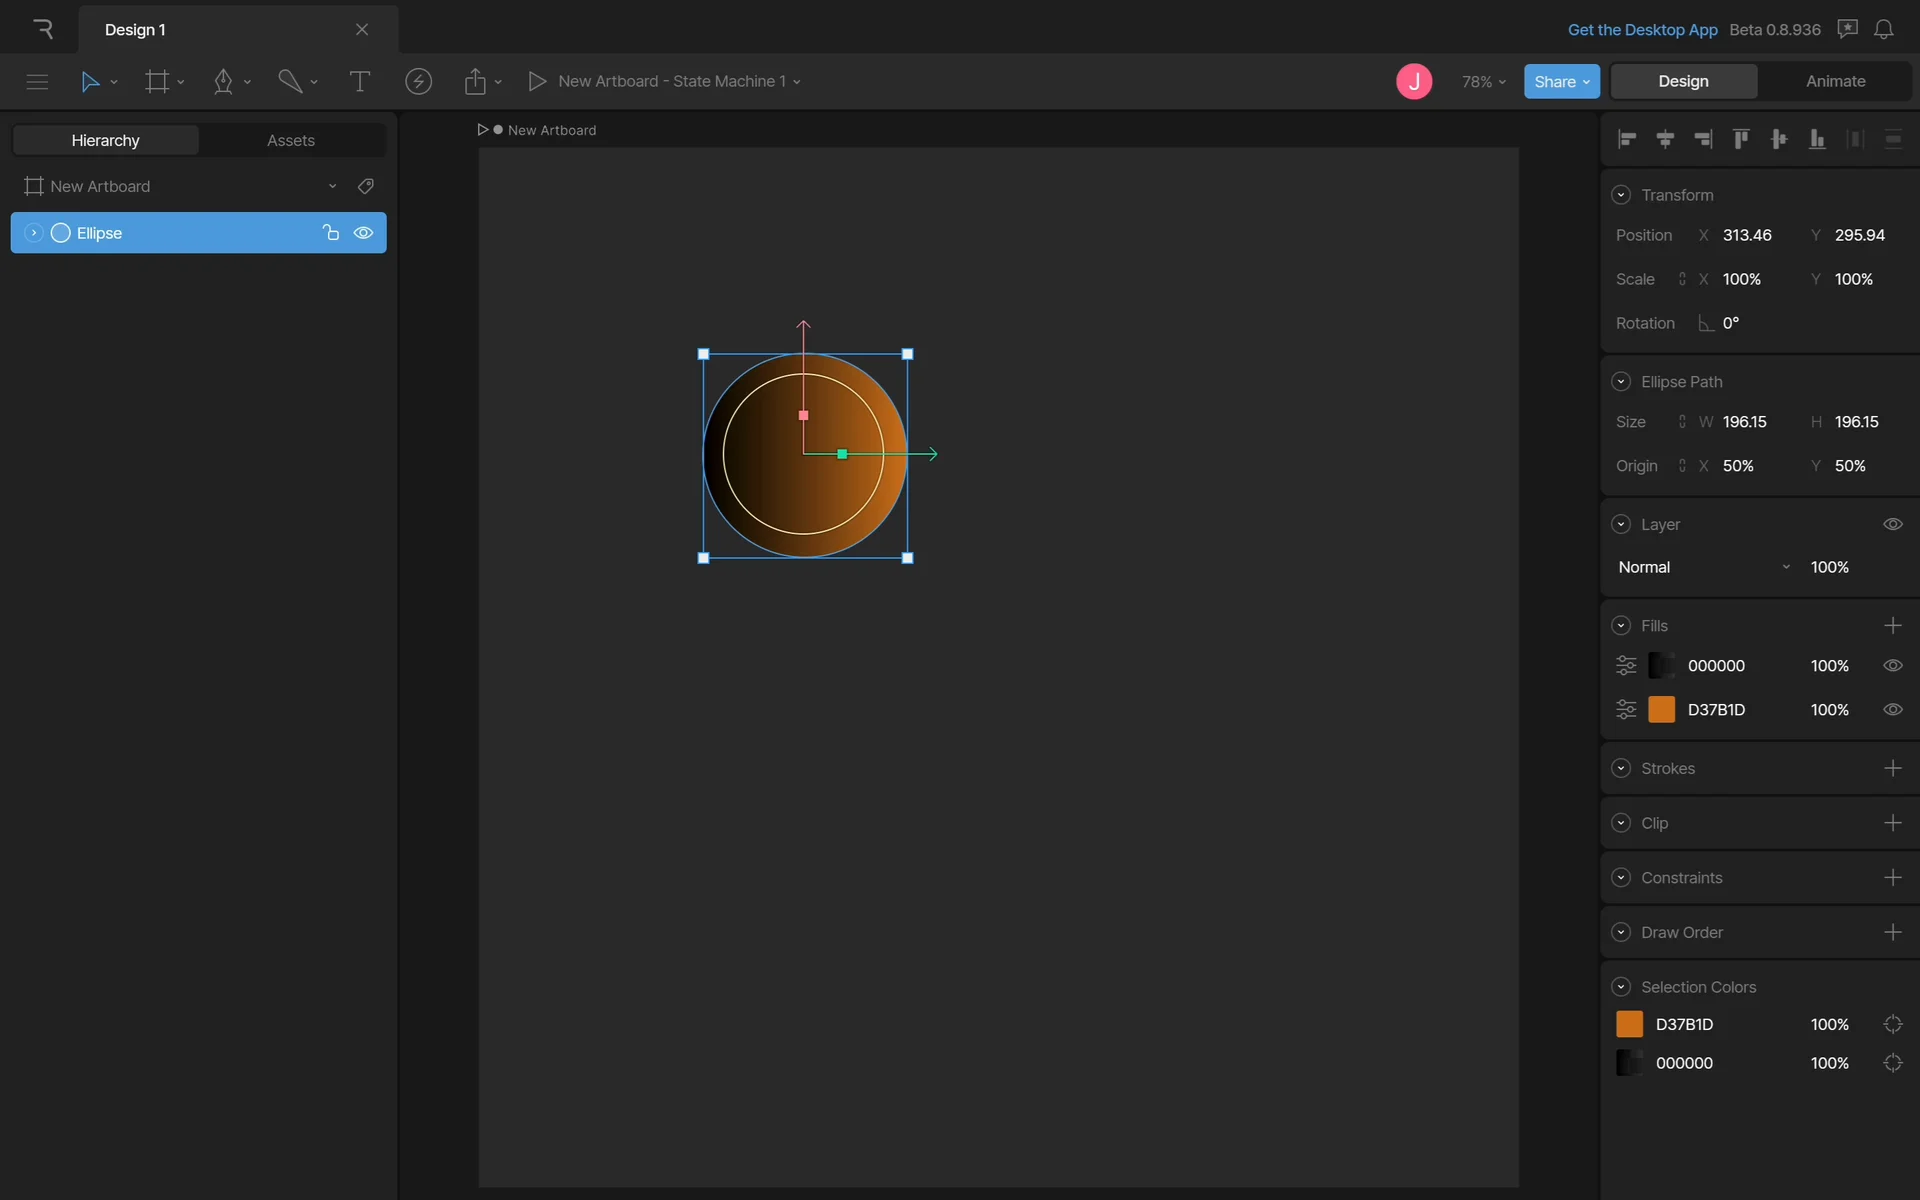This screenshot has height=1200, width=1920.
Task: Hide the Ellipse layer via eye icon
Action: click(x=363, y=233)
